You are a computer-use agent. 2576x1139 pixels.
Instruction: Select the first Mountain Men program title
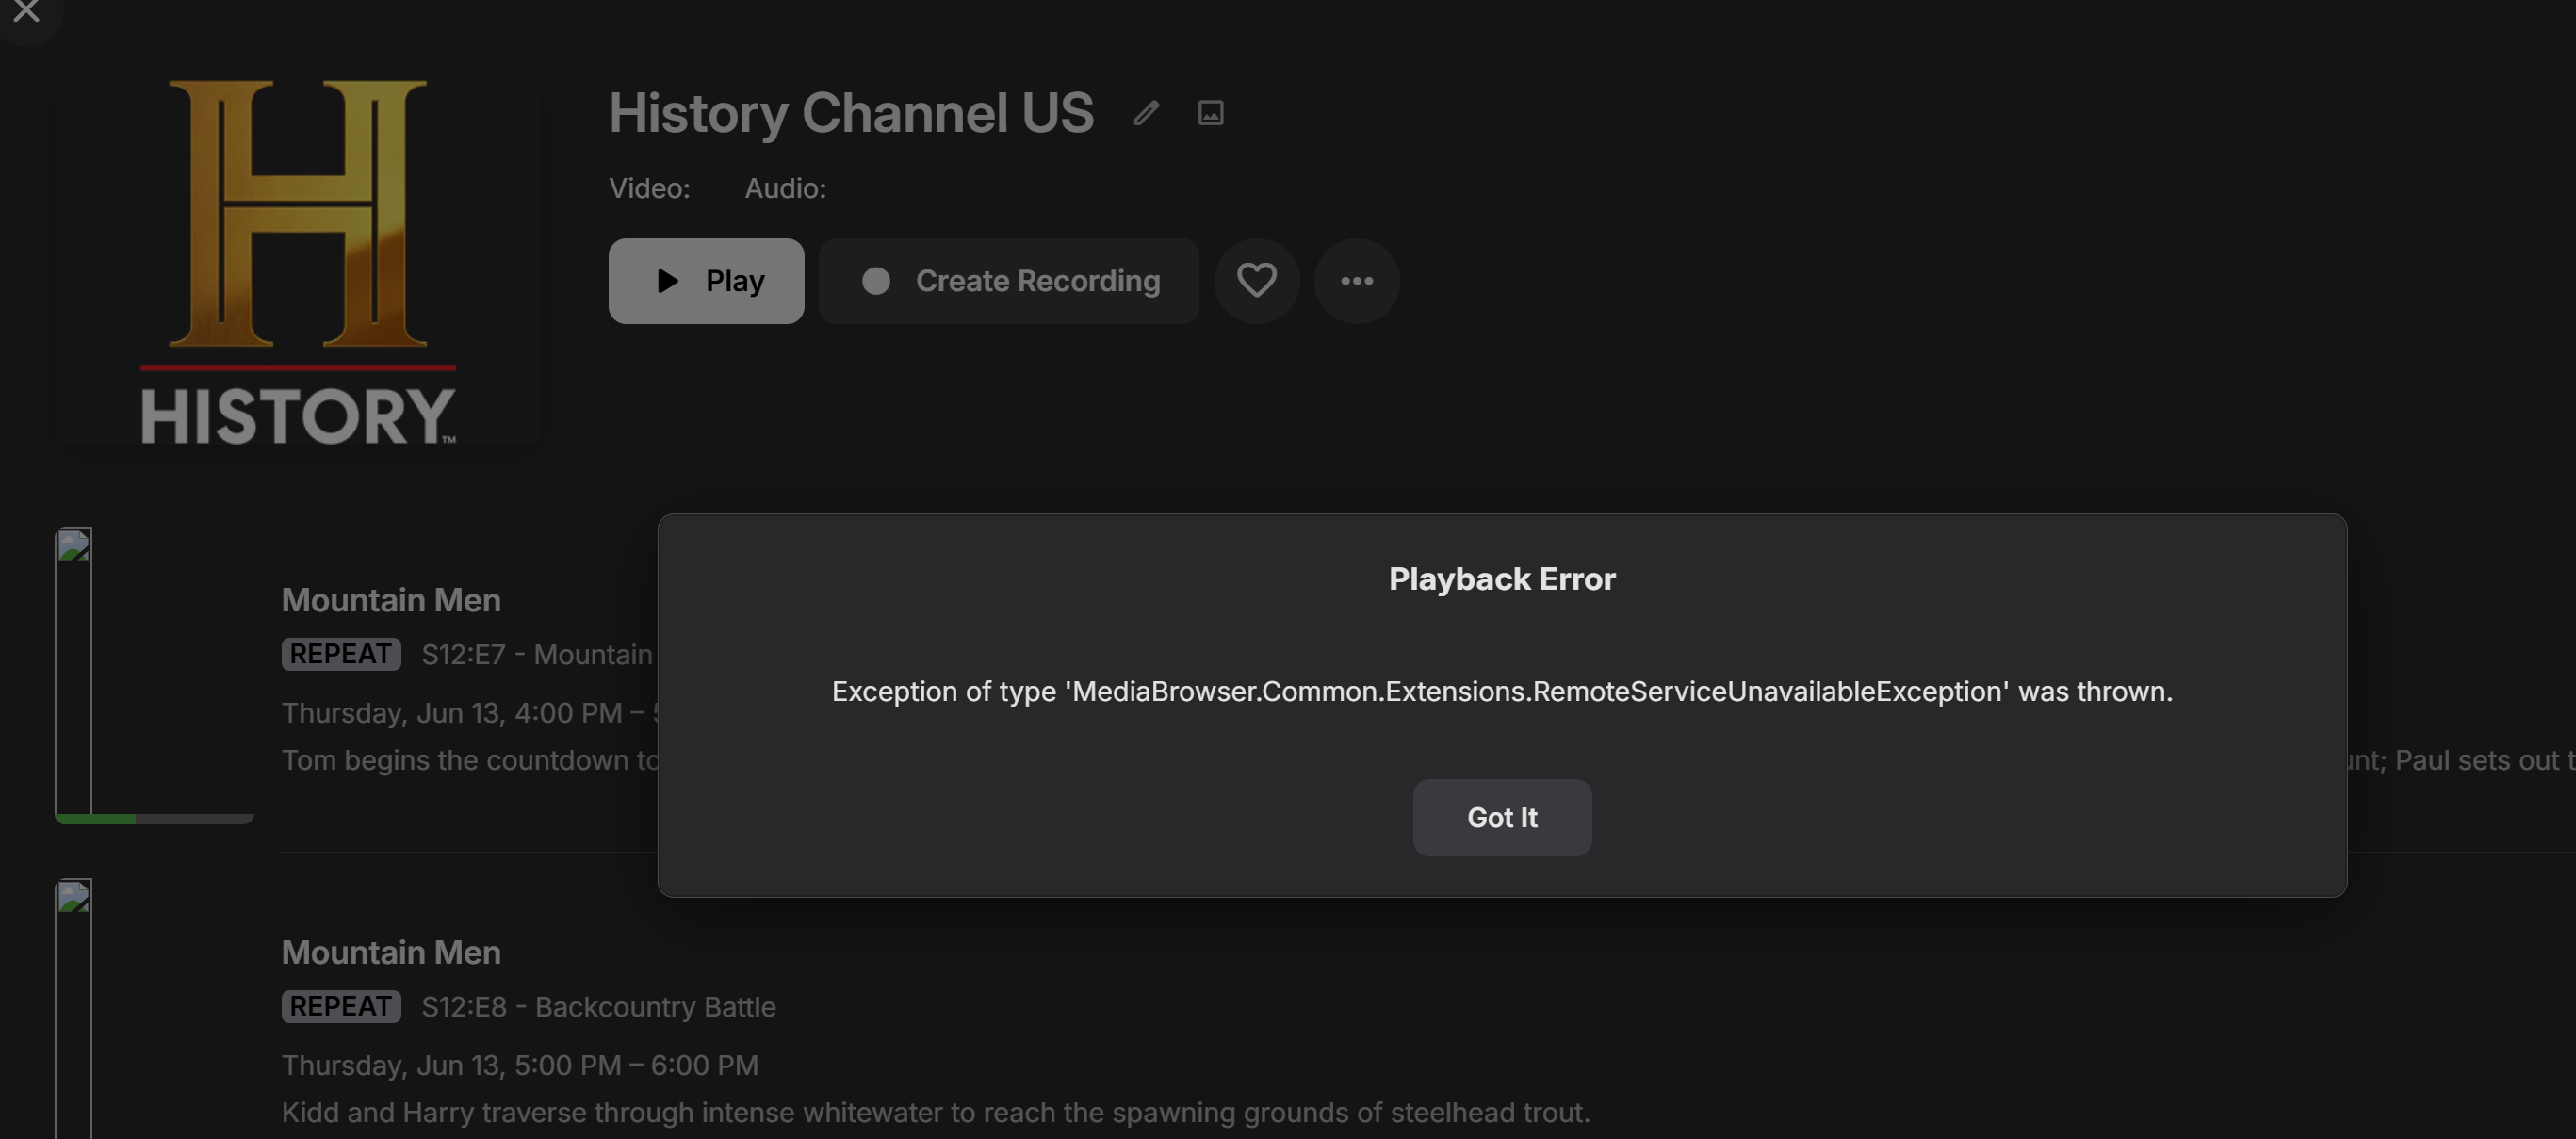(x=391, y=600)
